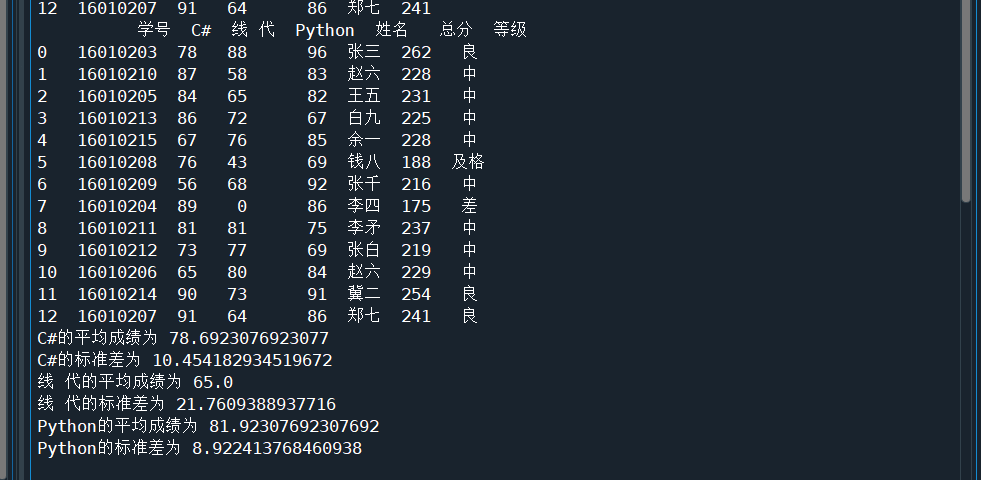Click student ID 16010208
Screen dimensions: 981x480
[x=117, y=162]
